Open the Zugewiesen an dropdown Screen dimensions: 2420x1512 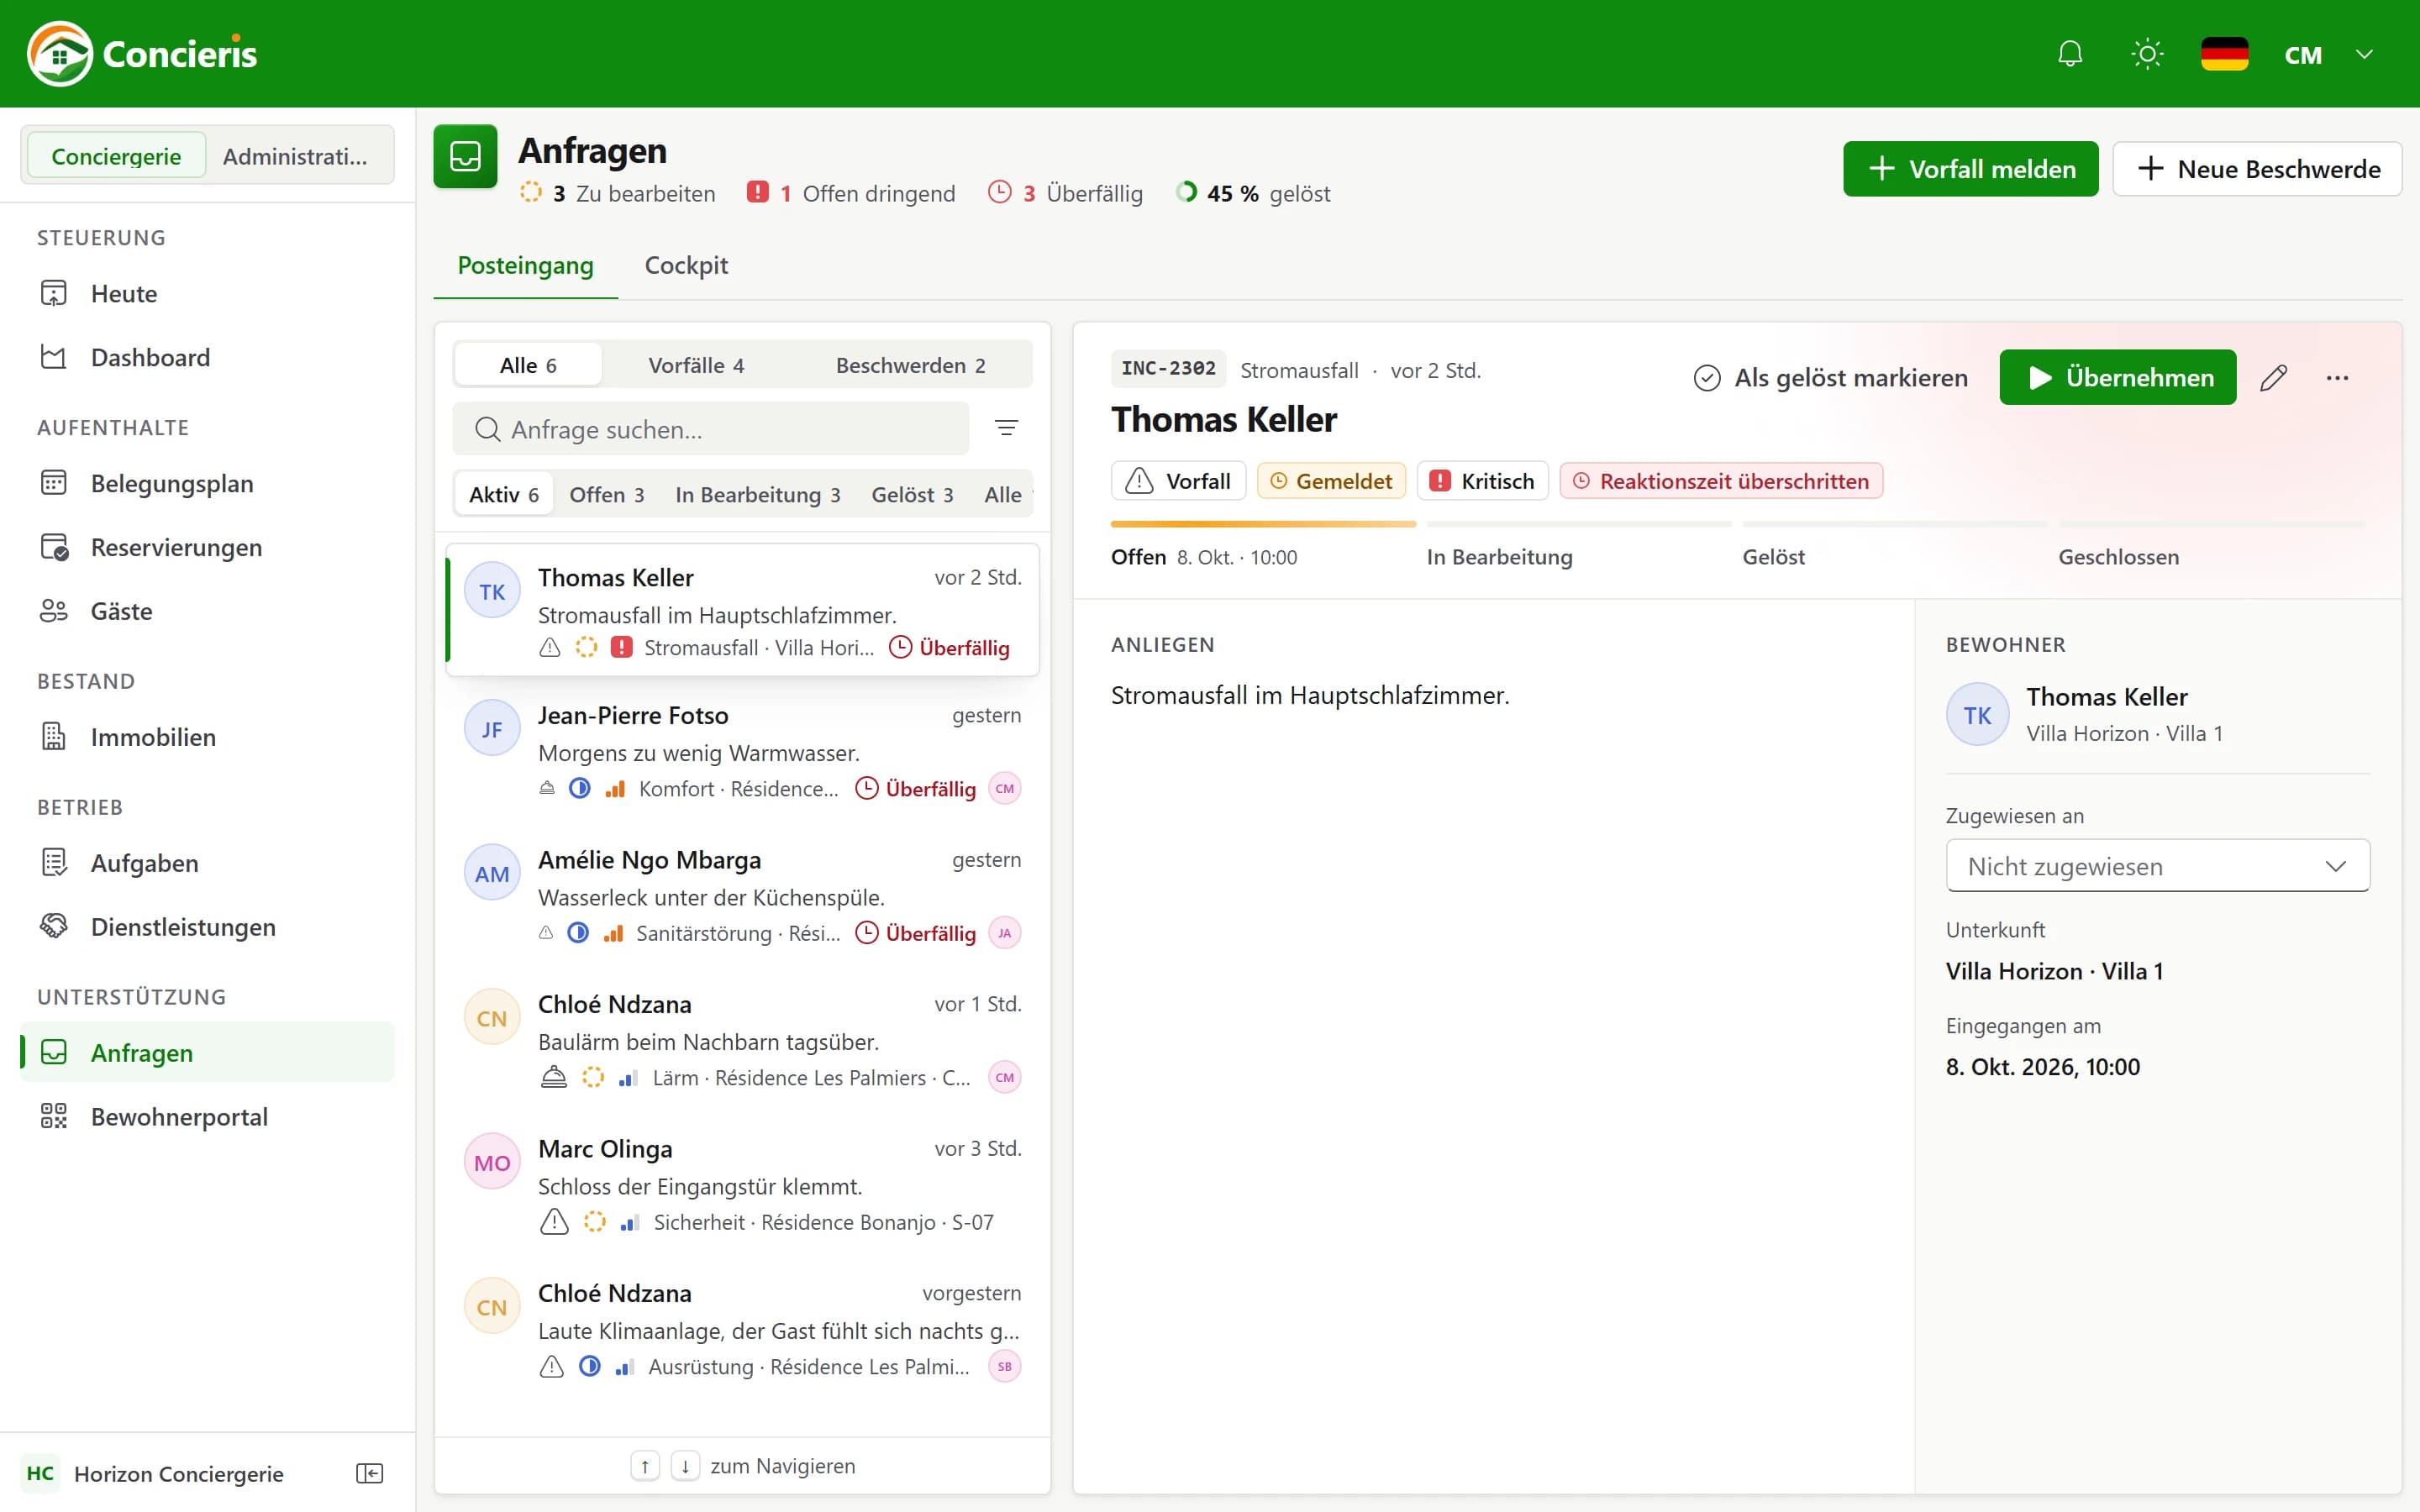(2157, 866)
